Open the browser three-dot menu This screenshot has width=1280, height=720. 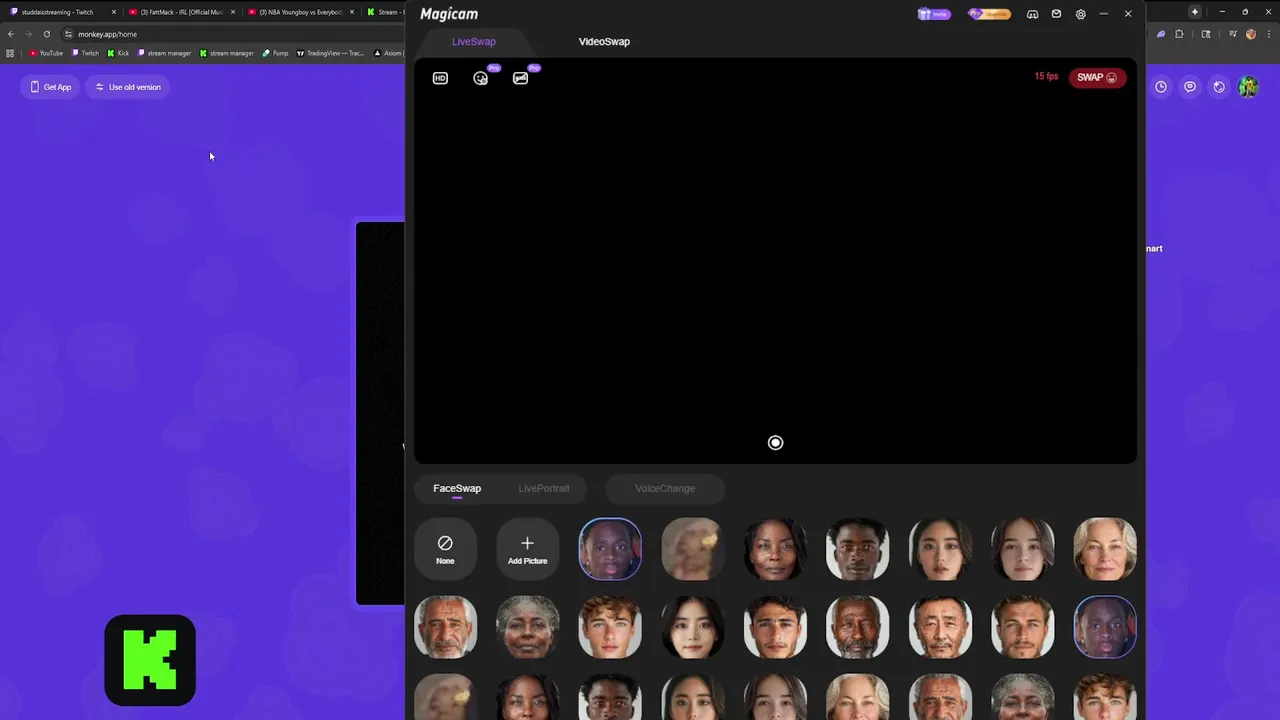pyautogui.click(x=1269, y=34)
